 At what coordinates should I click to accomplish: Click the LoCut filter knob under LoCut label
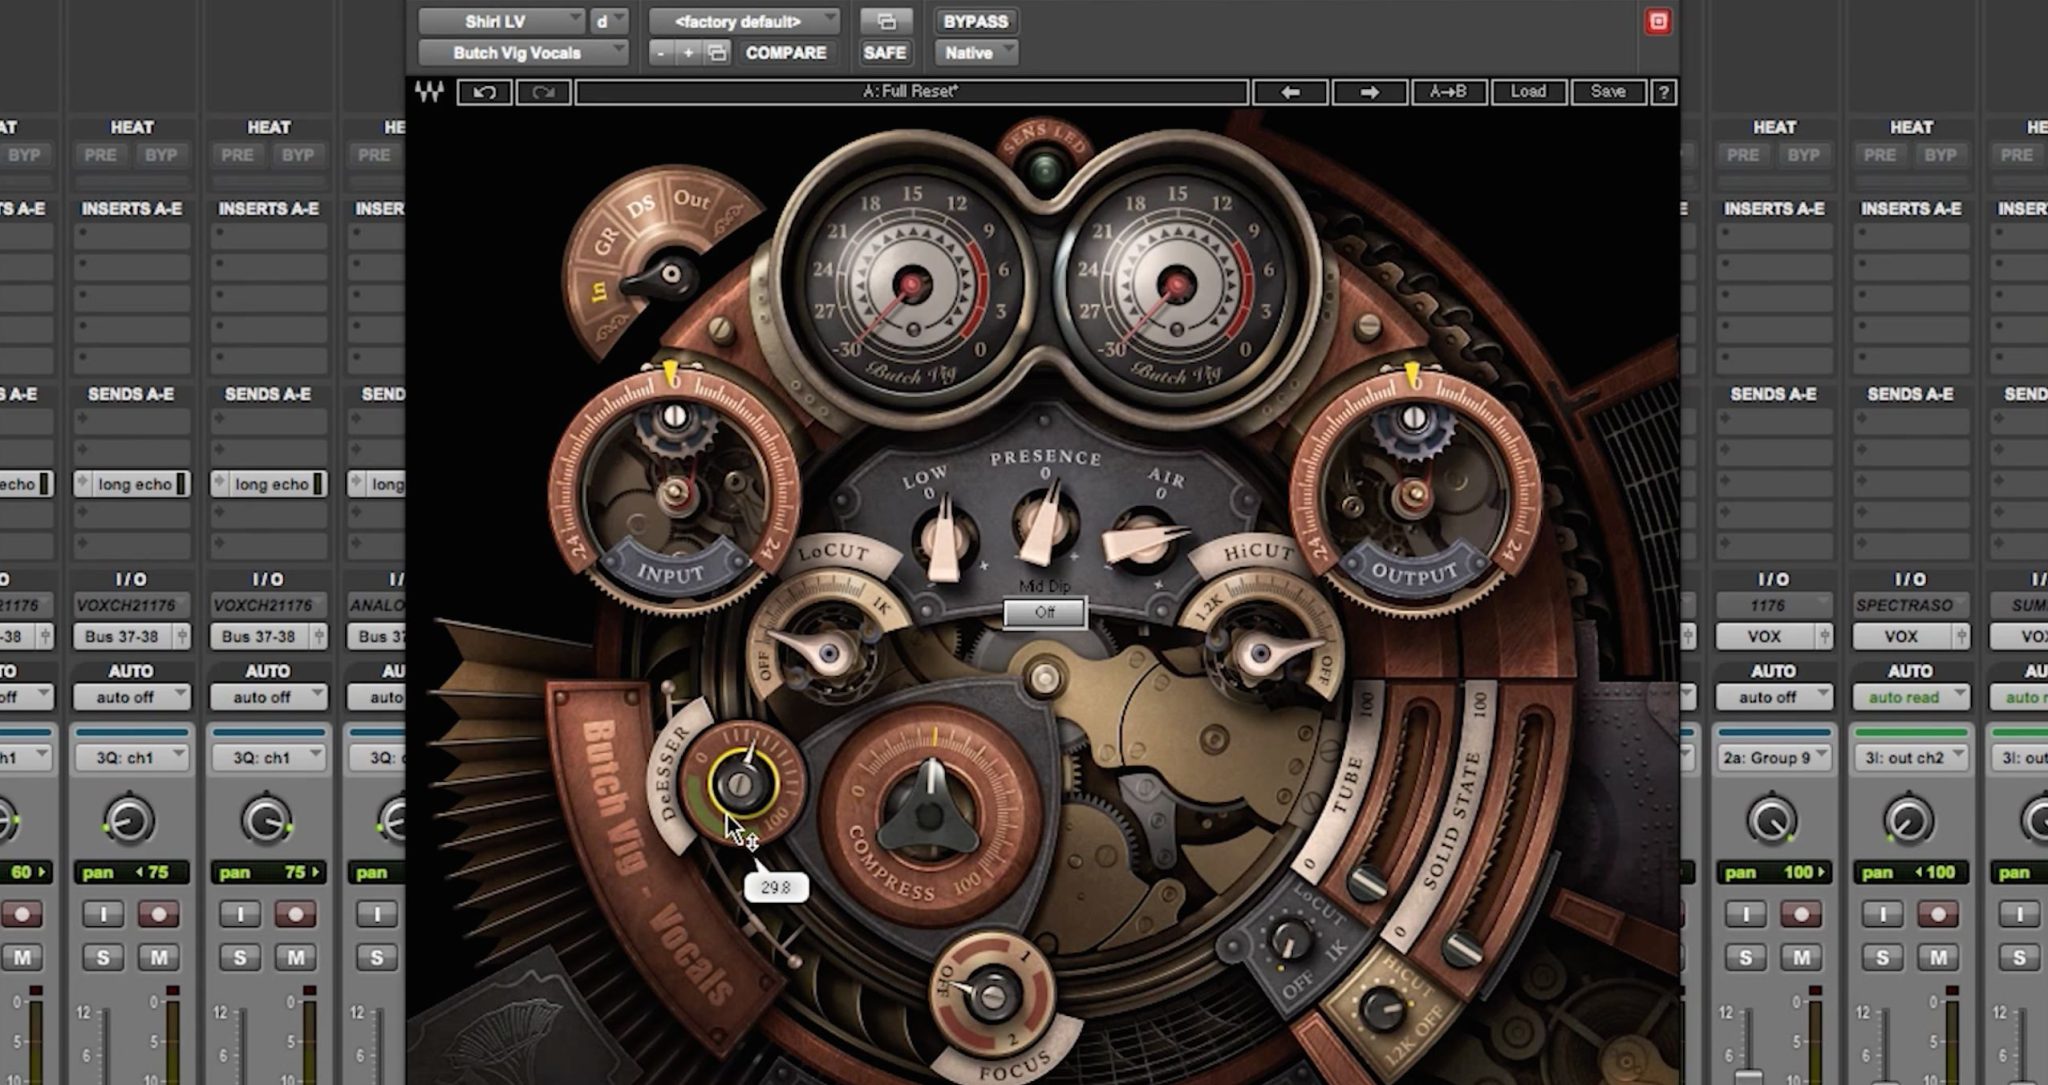pos(828,655)
